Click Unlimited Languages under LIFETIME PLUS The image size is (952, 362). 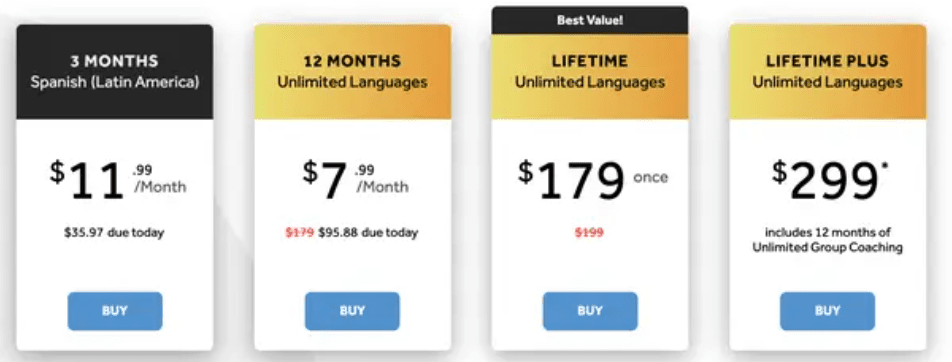828,82
